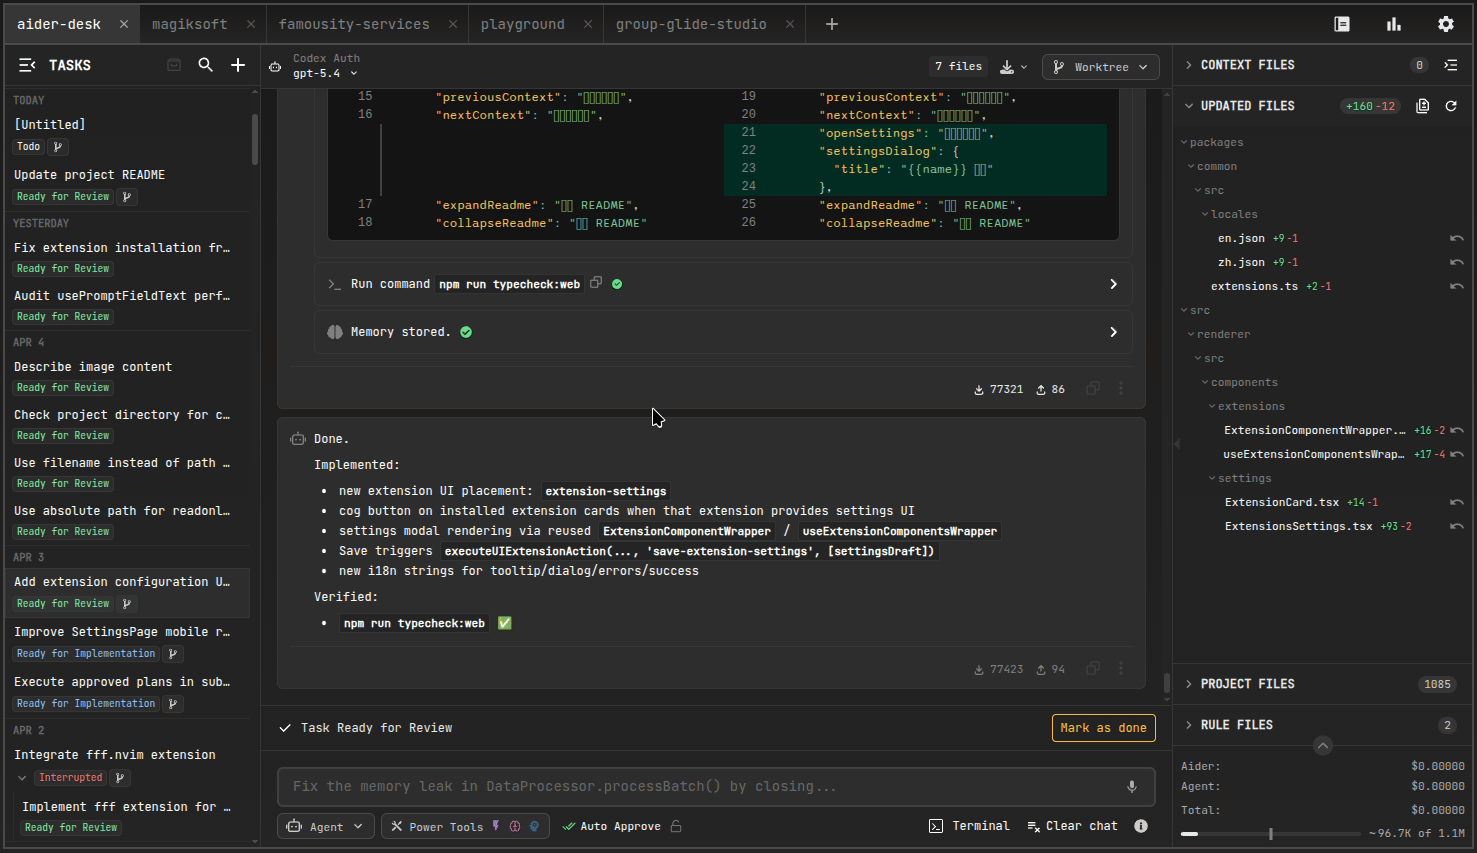Click the token usage progress bar
Image resolution: width=1477 pixels, height=853 pixels.
[1270, 833]
